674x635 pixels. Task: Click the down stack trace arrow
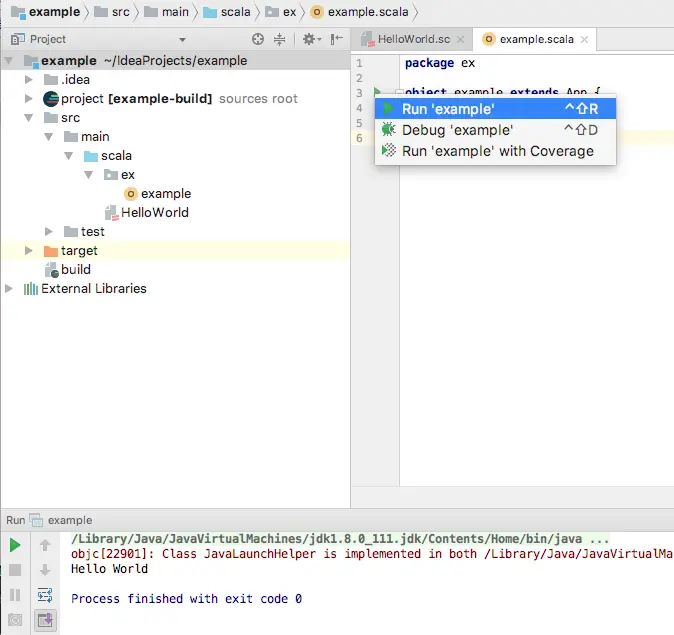[x=45, y=570]
